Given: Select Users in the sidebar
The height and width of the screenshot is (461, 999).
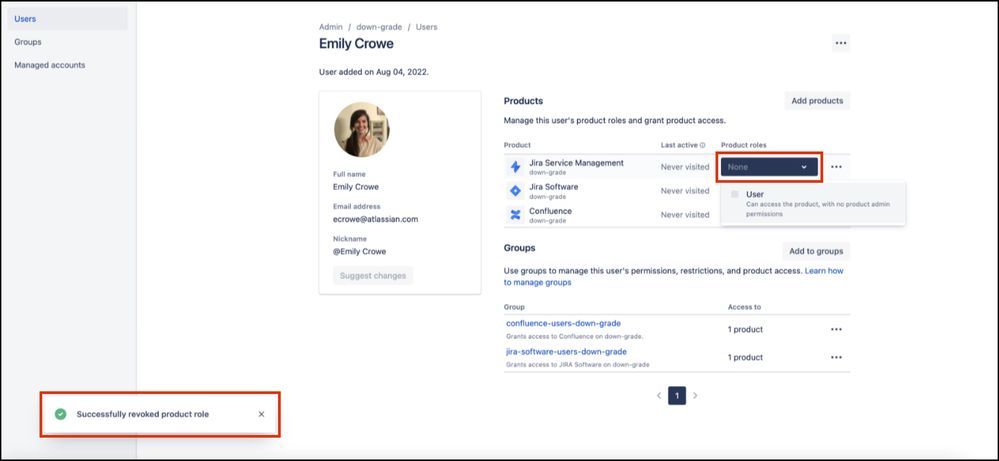Looking at the screenshot, I should click(x=68, y=18).
